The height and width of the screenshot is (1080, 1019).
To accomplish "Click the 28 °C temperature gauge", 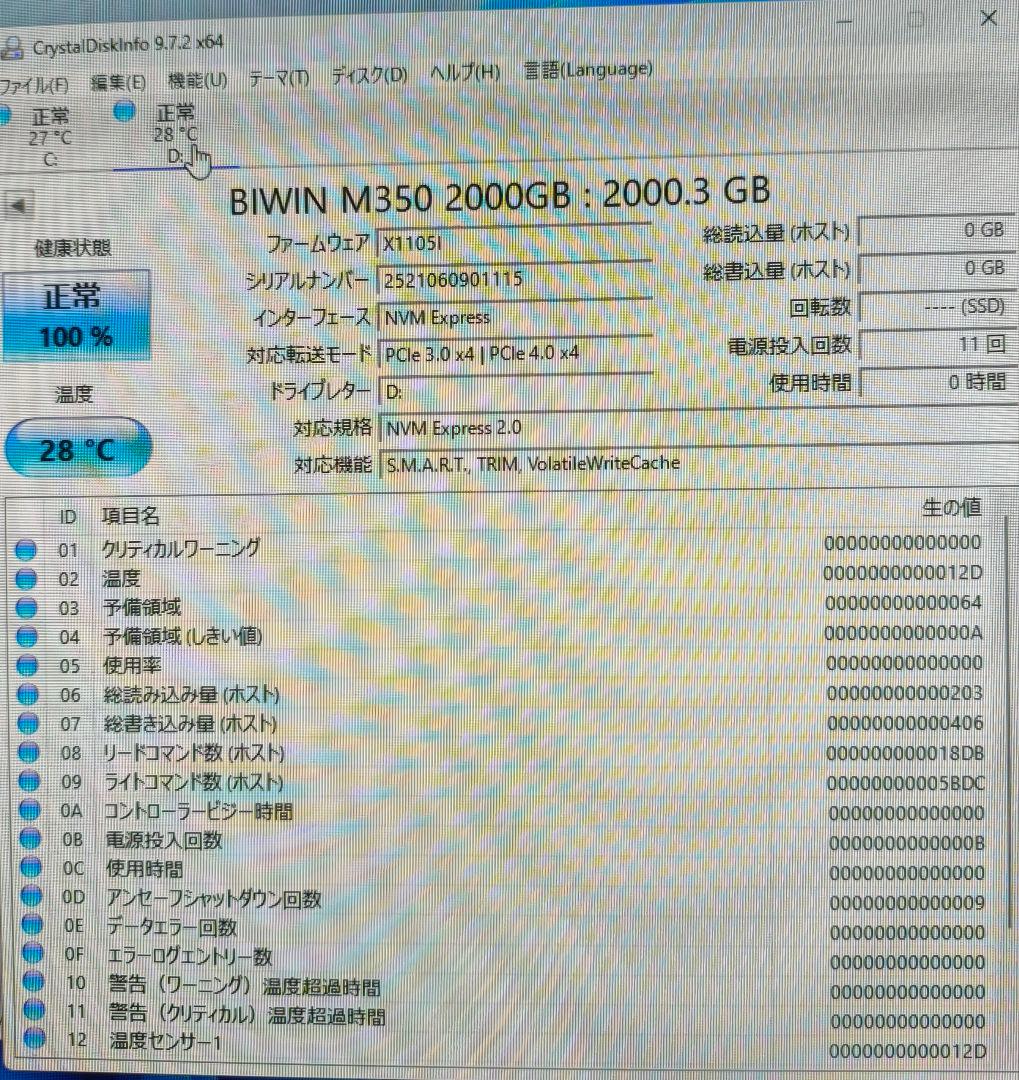I will click(x=77, y=447).
